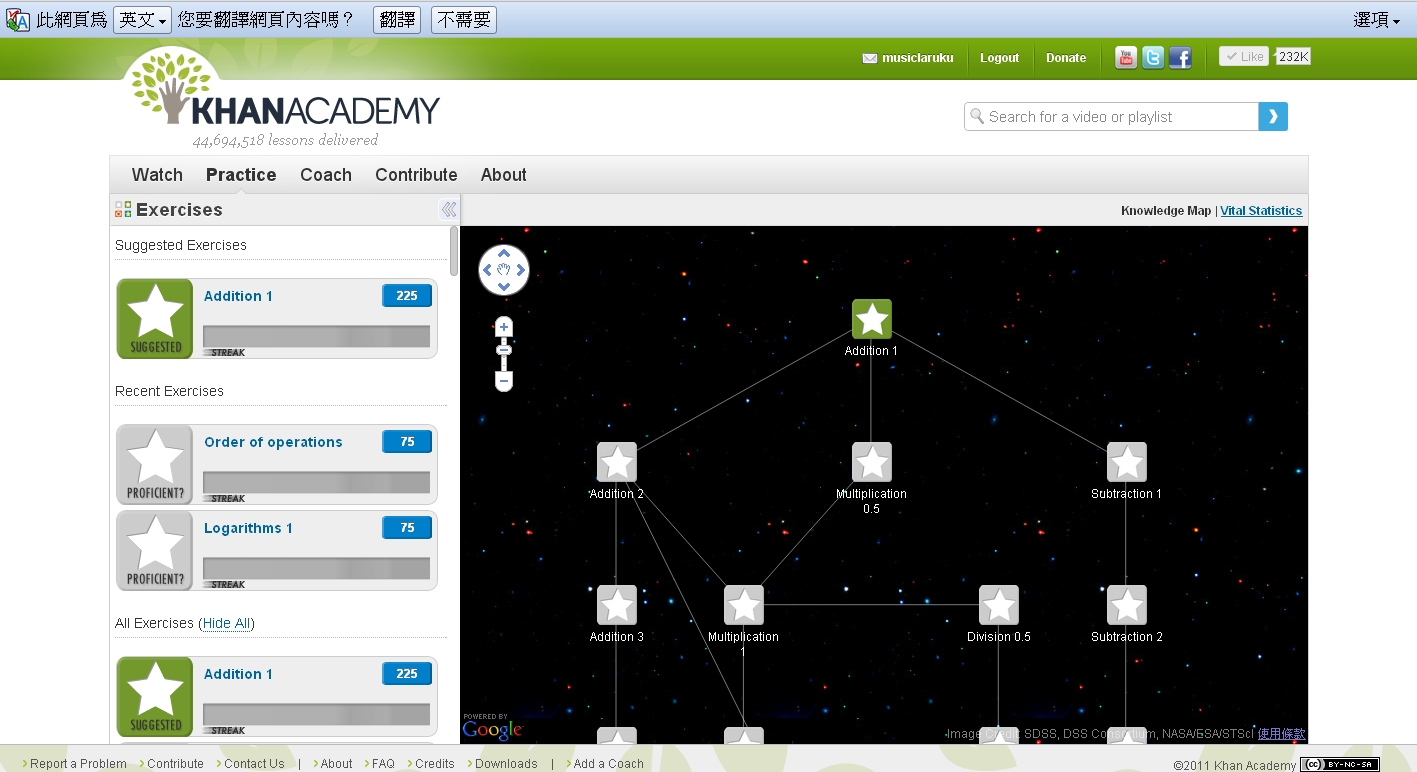Click the Hide All exercises link
The height and width of the screenshot is (772, 1417).
tap(226, 623)
